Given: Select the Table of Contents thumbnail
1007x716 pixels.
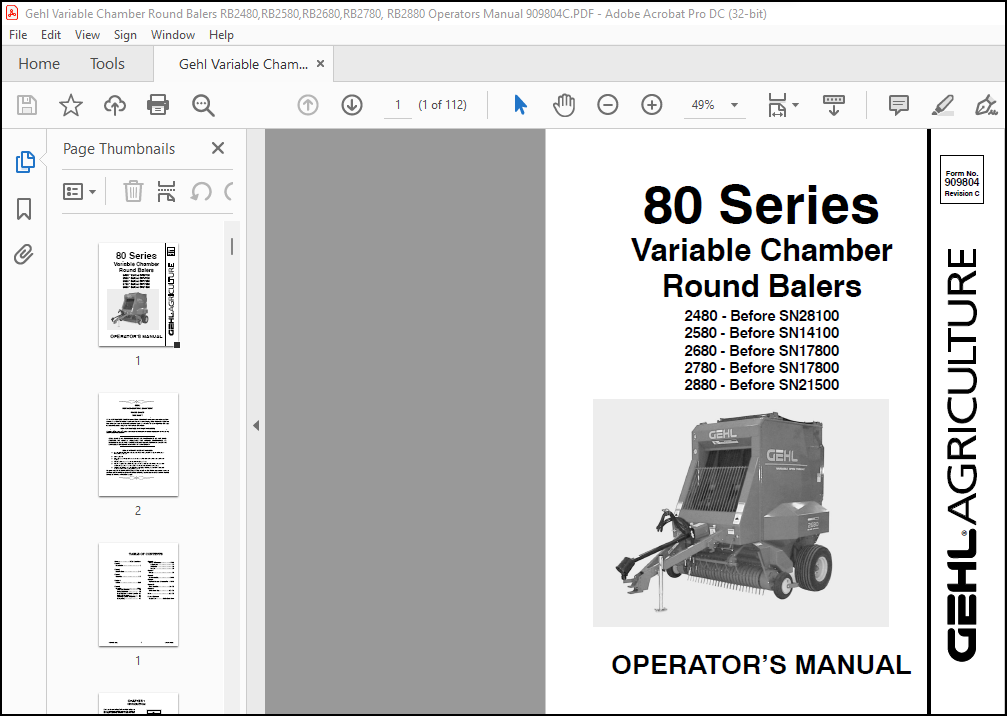Looking at the screenshot, I should pyautogui.click(x=139, y=595).
